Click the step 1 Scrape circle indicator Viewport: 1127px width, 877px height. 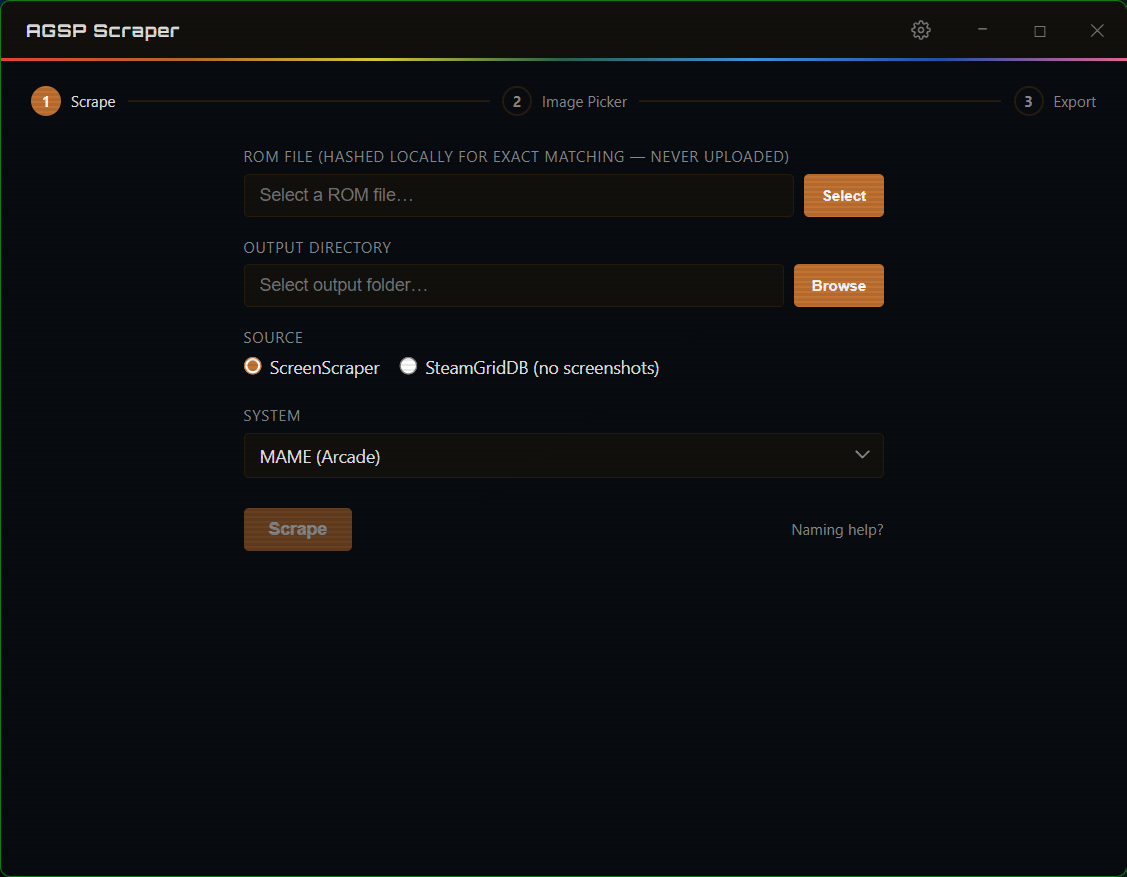(x=45, y=101)
